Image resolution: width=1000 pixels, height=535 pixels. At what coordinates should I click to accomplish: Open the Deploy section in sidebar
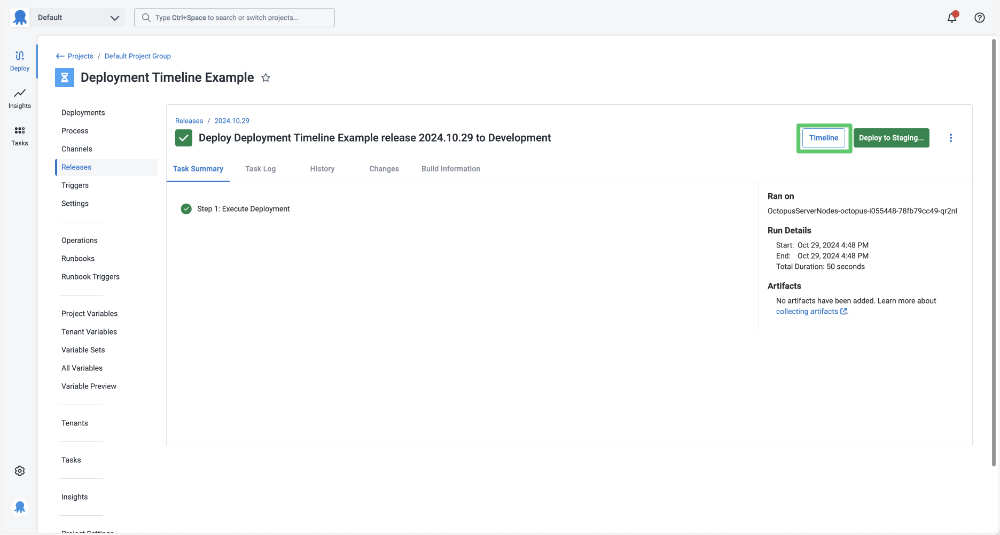pyautogui.click(x=20, y=61)
